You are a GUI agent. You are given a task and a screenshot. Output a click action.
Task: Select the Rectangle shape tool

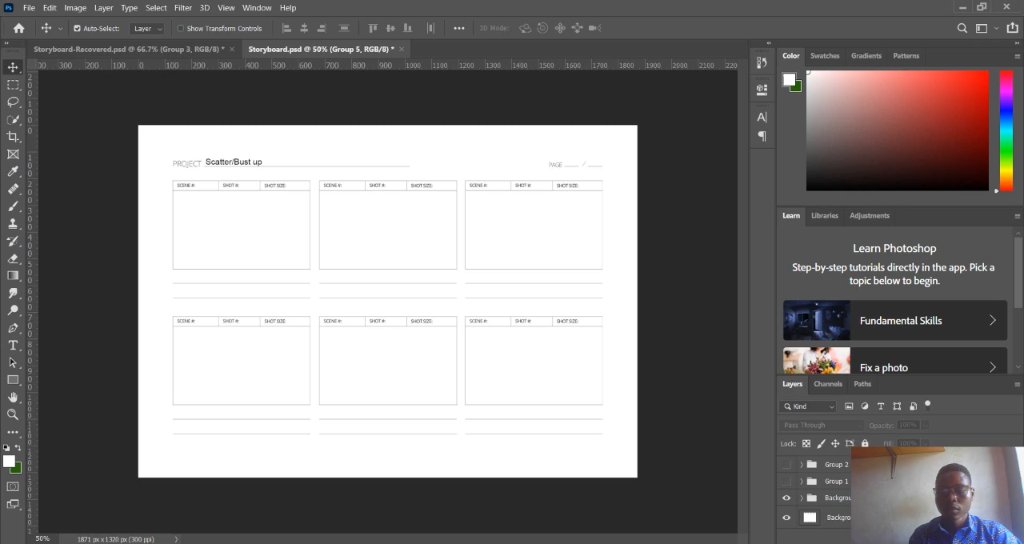(12, 379)
